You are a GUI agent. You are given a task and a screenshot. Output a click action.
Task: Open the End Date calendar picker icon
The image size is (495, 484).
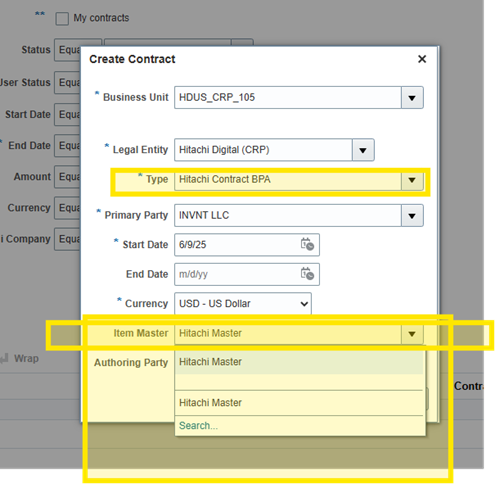tap(307, 274)
